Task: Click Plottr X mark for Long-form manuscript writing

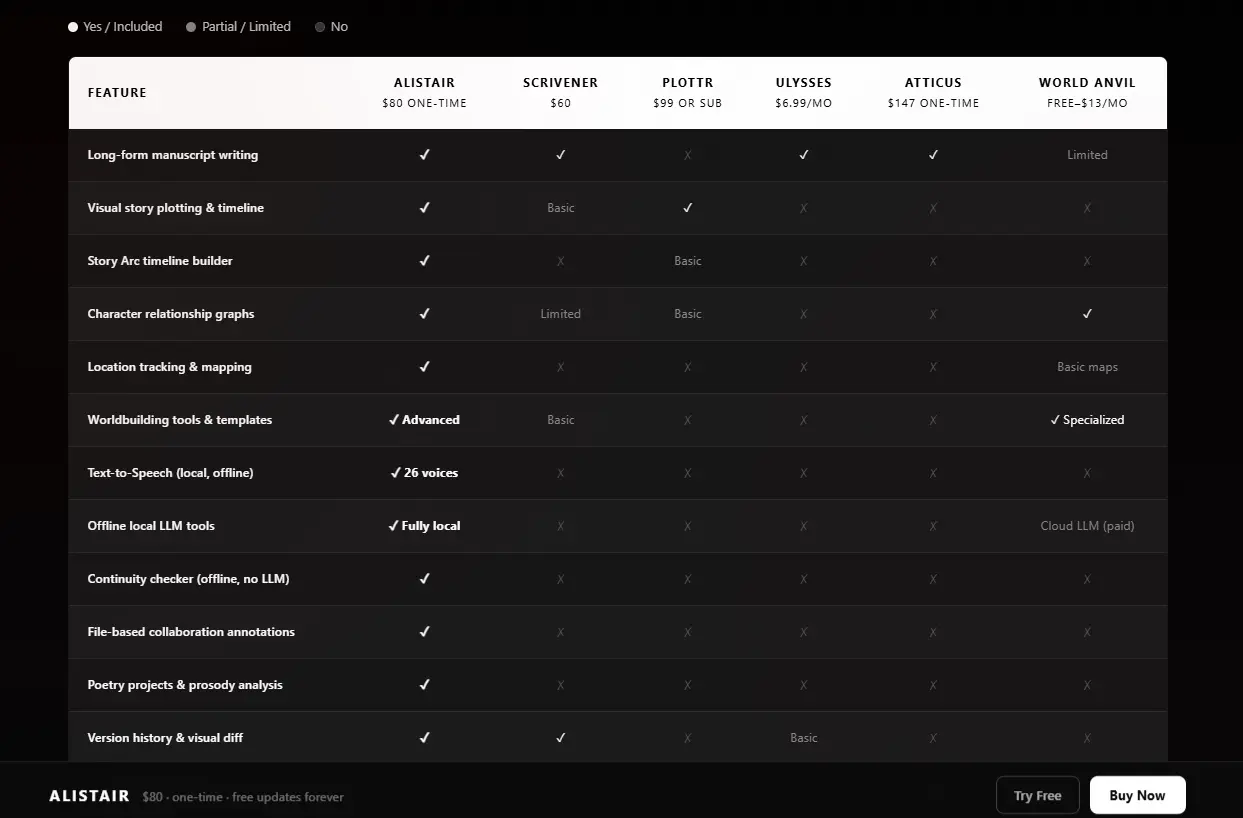Action: [687, 155]
